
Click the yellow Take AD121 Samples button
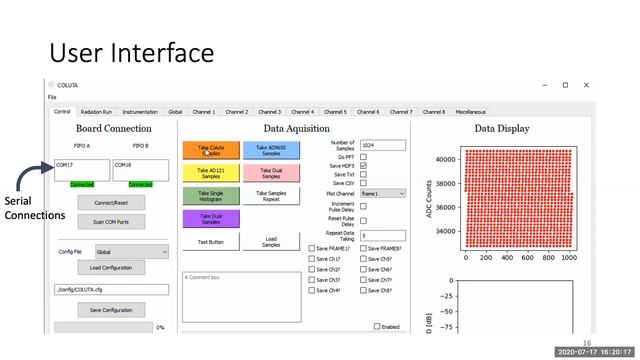point(211,173)
